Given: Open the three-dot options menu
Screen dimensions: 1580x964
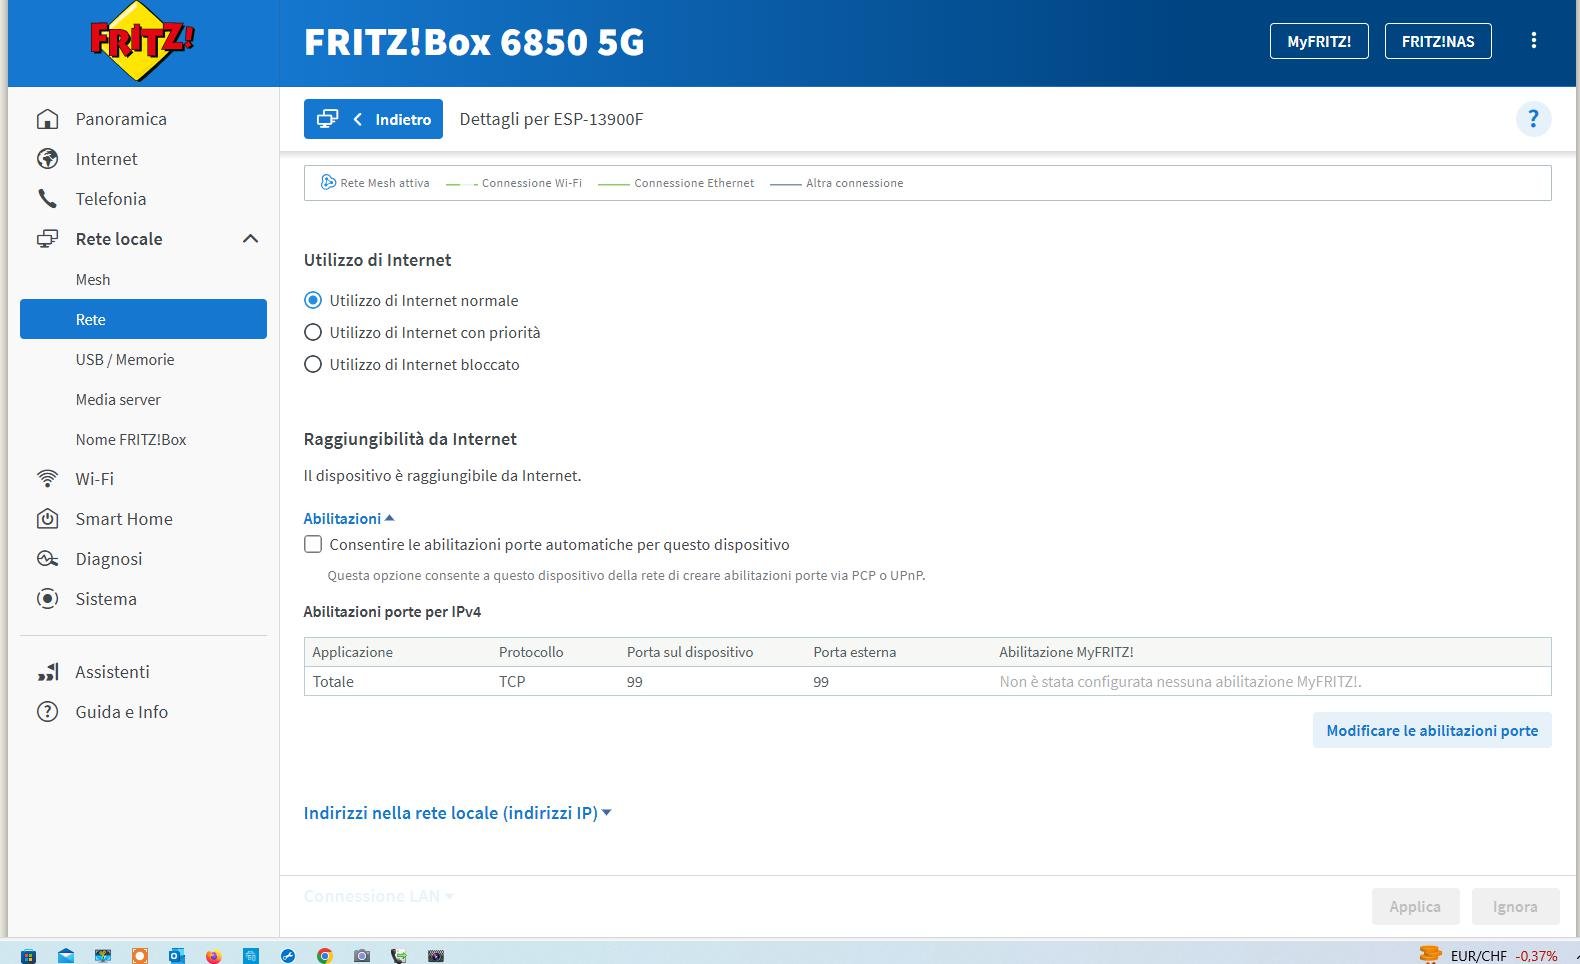Looking at the screenshot, I should click(1533, 41).
